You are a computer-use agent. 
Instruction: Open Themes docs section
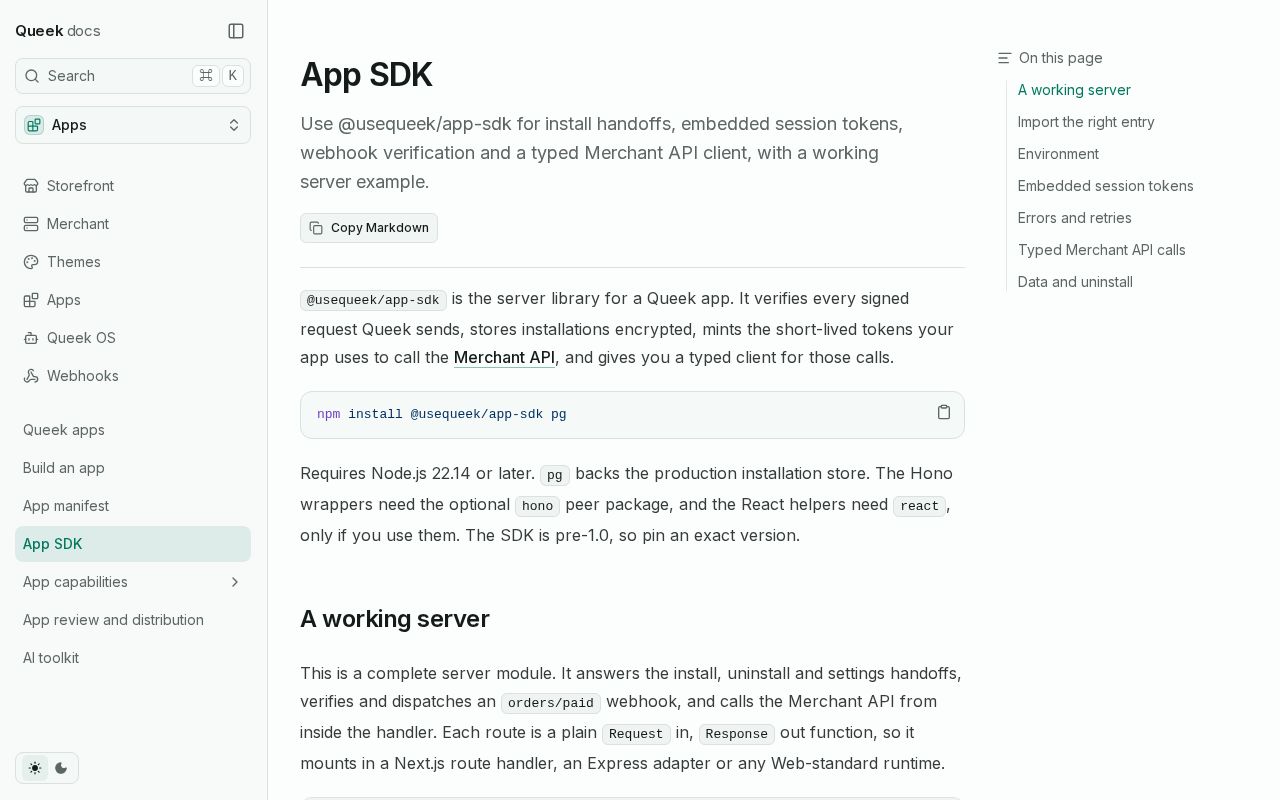(133, 262)
